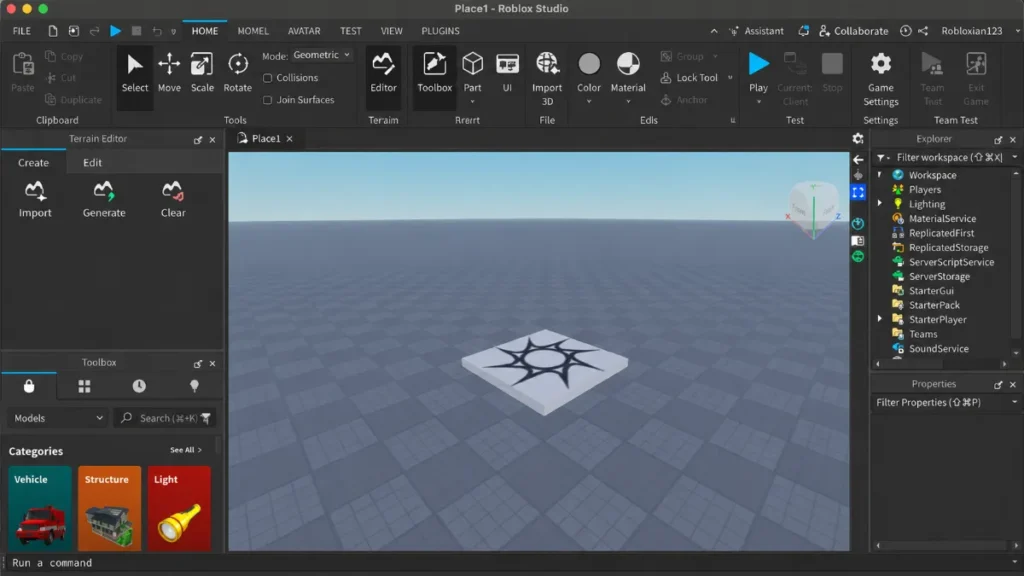Select the Scale tool
Screen dimensions: 1024x576
coord(202,73)
